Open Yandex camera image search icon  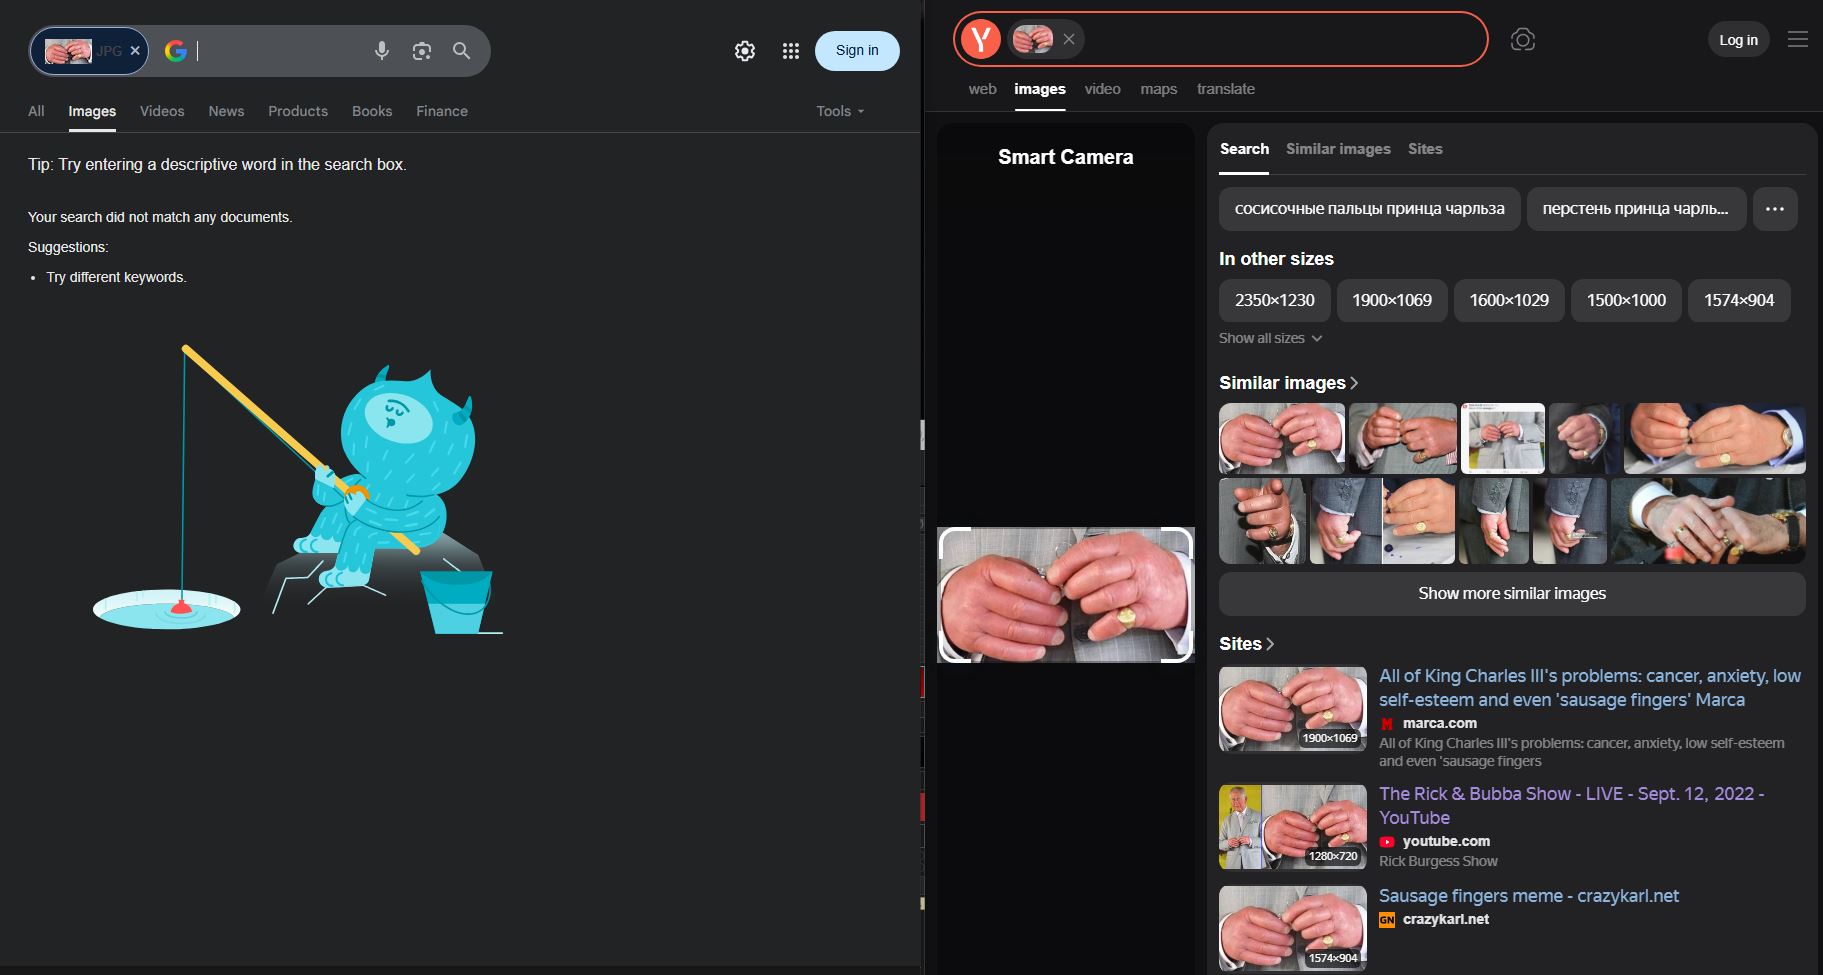tap(1523, 39)
